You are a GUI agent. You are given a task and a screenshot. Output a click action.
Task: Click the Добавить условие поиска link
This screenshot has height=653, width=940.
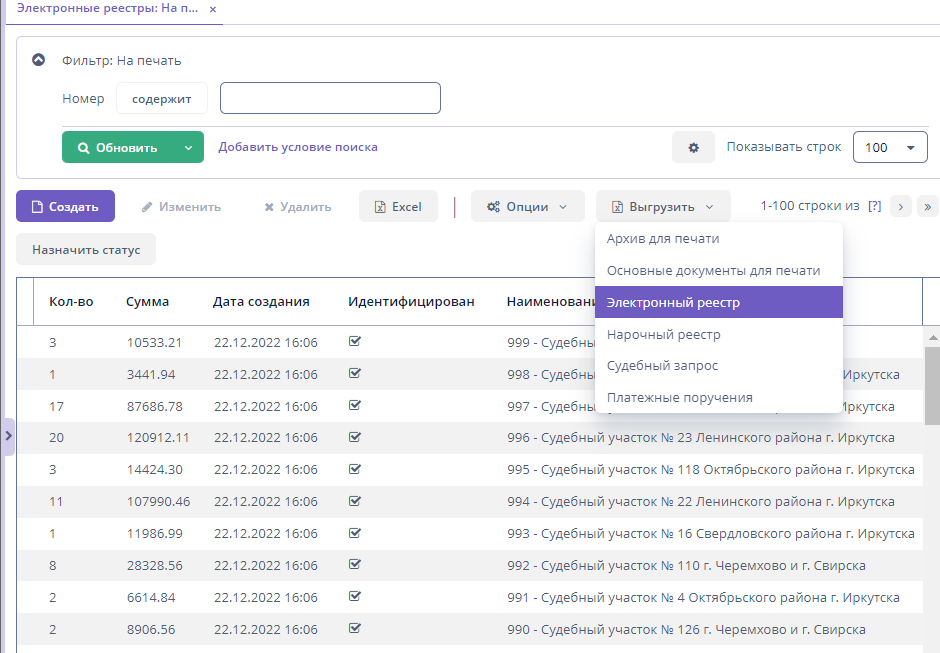[298, 147]
